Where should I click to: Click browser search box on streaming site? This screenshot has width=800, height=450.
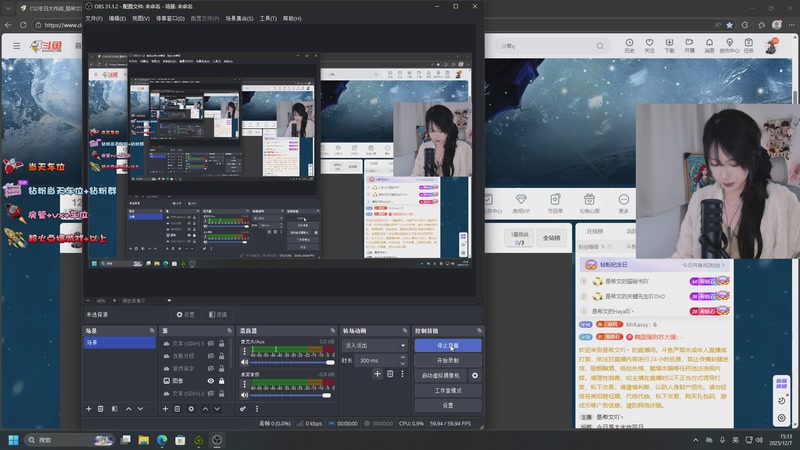pos(552,46)
